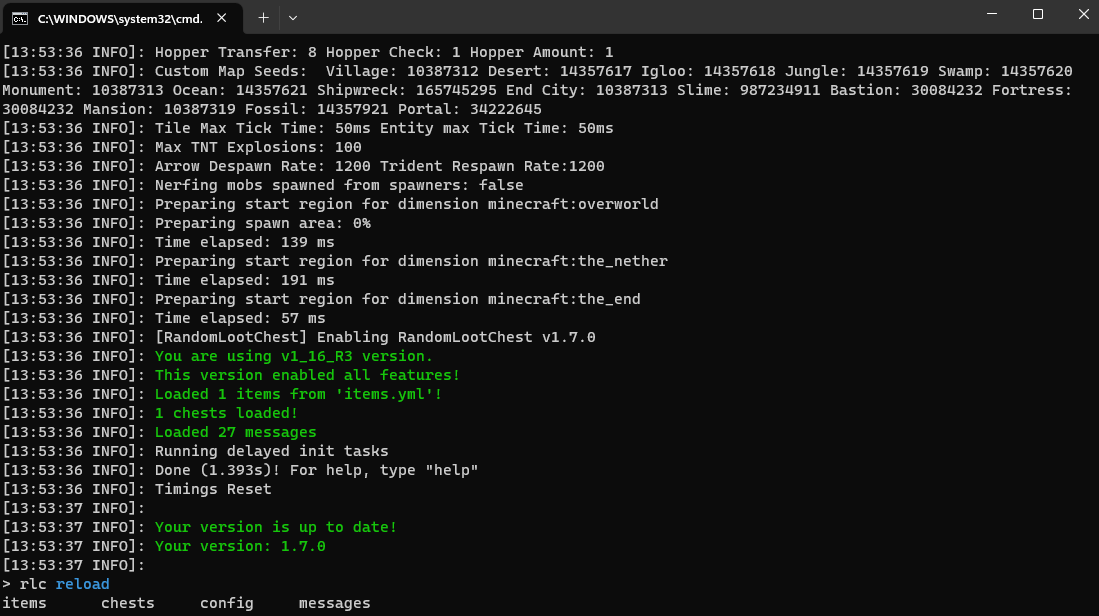Open a new terminal tab
Image resolution: width=1099 pixels, height=616 pixels.
pos(264,18)
